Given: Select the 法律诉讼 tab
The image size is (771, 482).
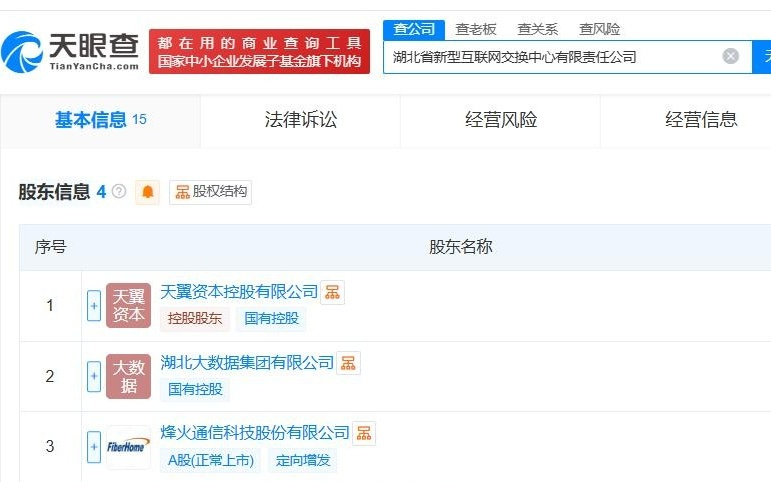Looking at the screenshot, I should point(300,120).
